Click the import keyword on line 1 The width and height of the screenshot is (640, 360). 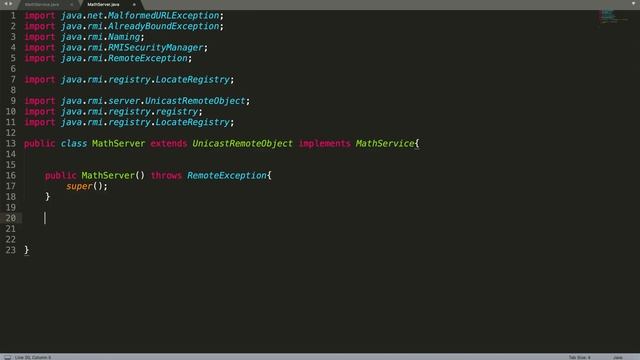point(40,16)
